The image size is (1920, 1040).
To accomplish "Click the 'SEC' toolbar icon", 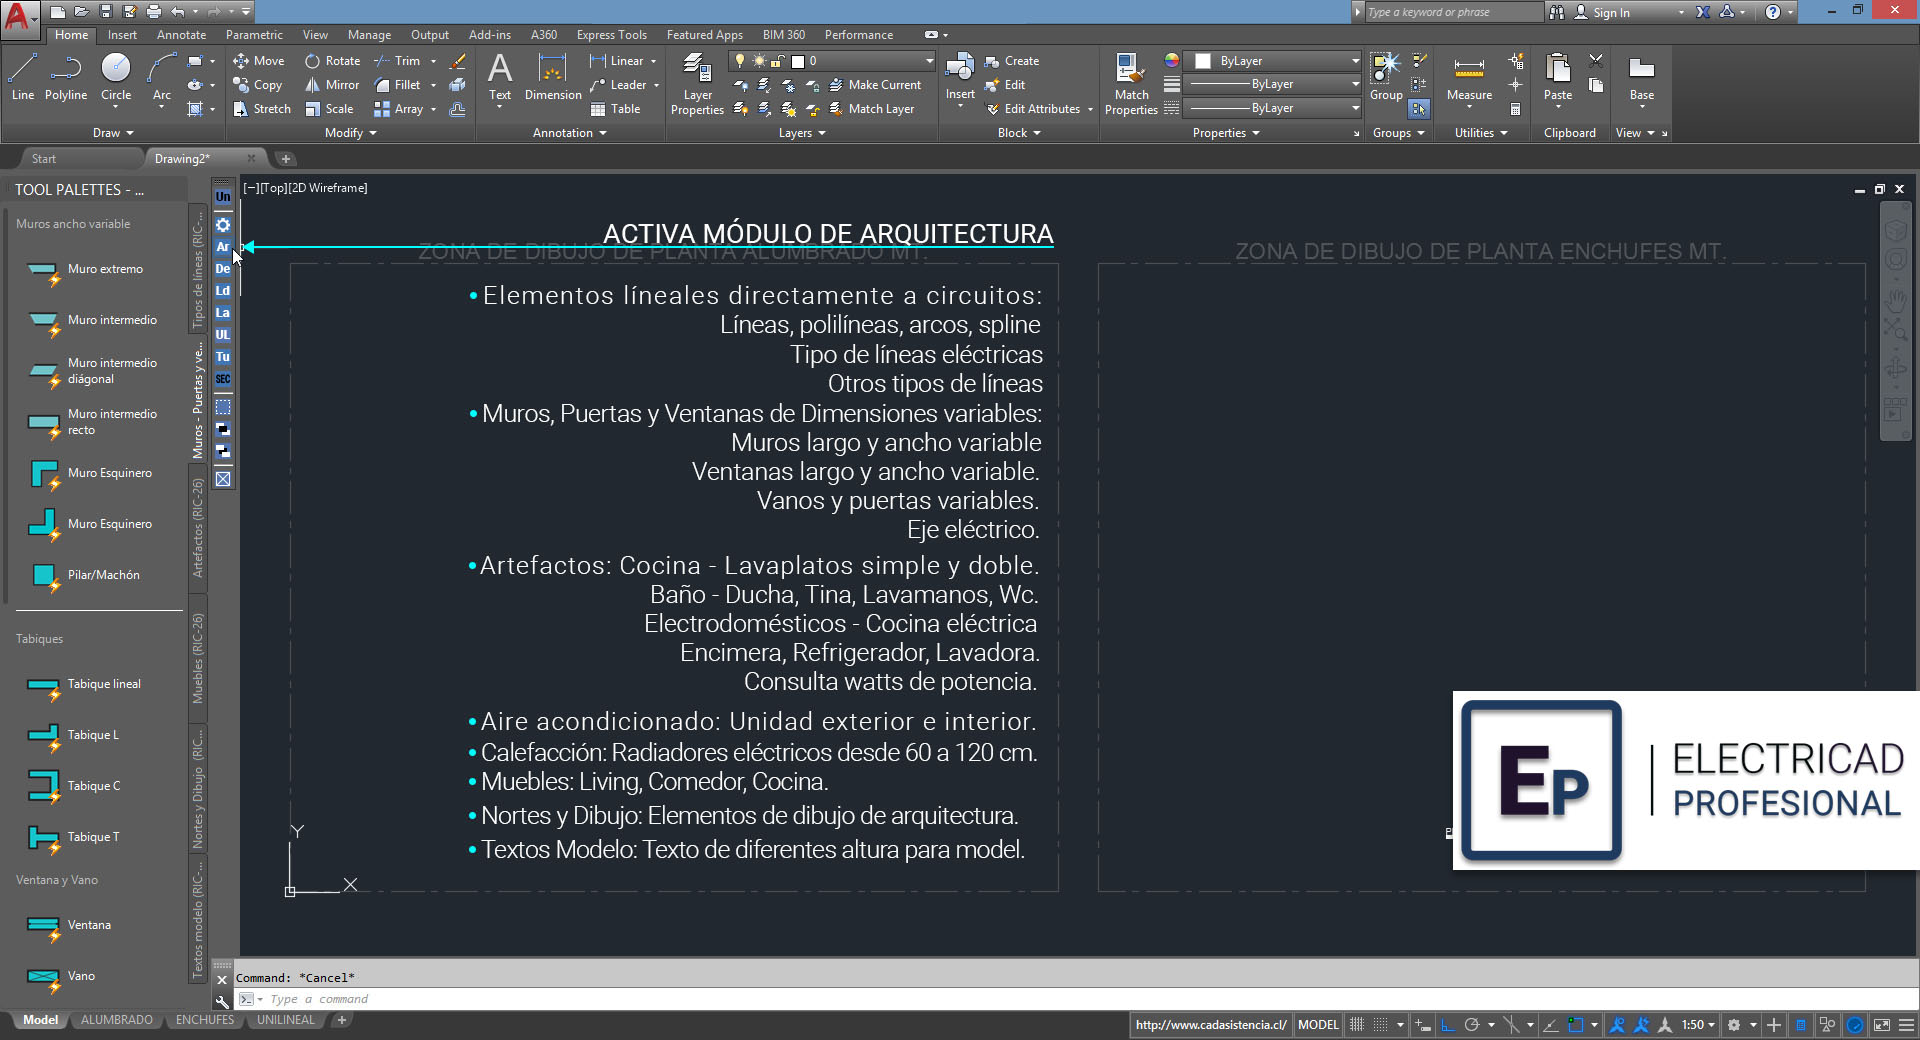I will tap(223, 379).
